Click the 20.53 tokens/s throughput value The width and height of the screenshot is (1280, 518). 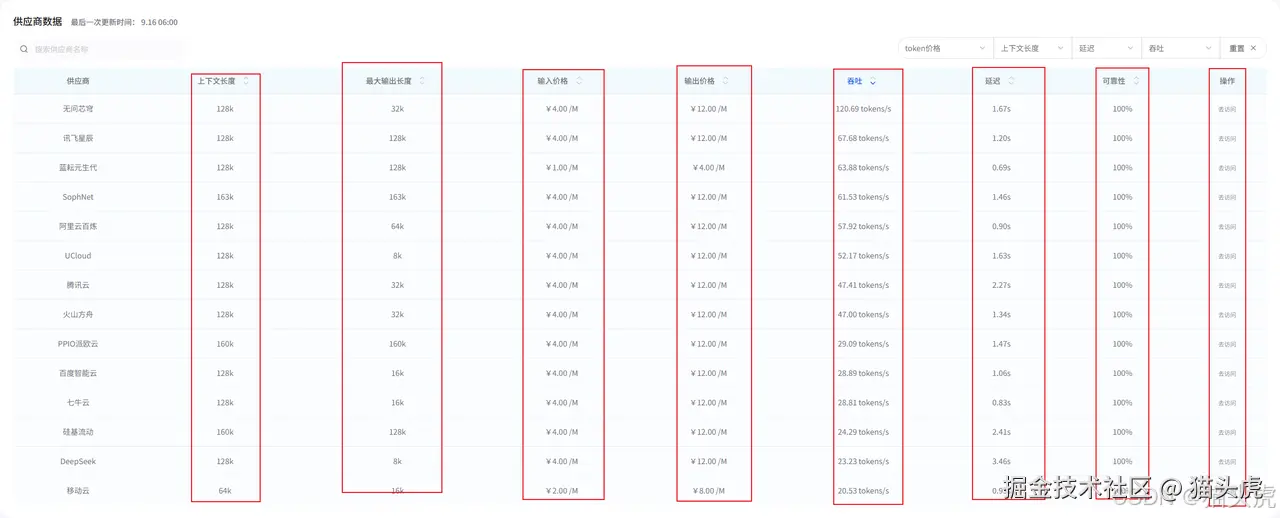(863, 491)
